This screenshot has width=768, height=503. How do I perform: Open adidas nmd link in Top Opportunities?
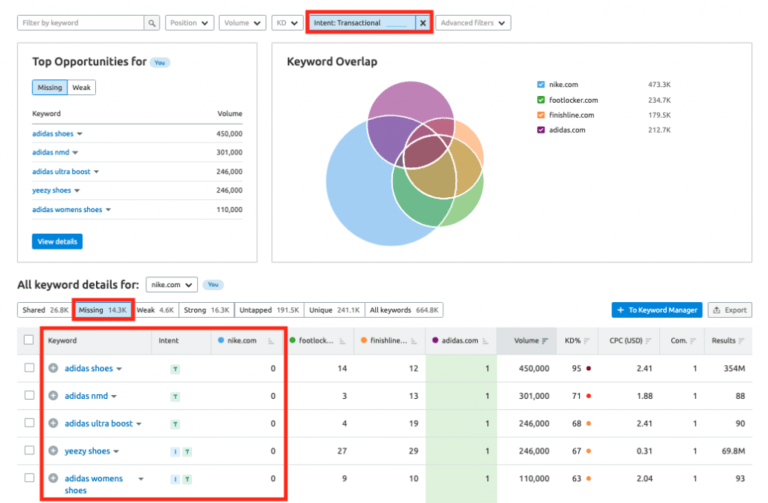51,152
